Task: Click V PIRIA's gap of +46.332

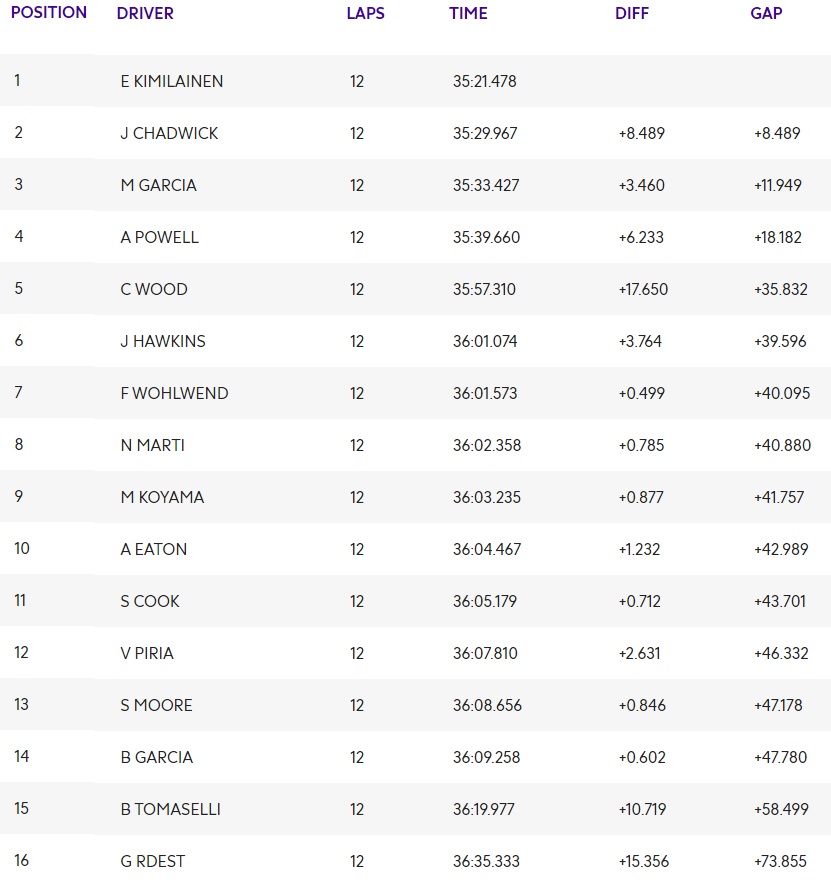Action: click(x=780, y=653)
